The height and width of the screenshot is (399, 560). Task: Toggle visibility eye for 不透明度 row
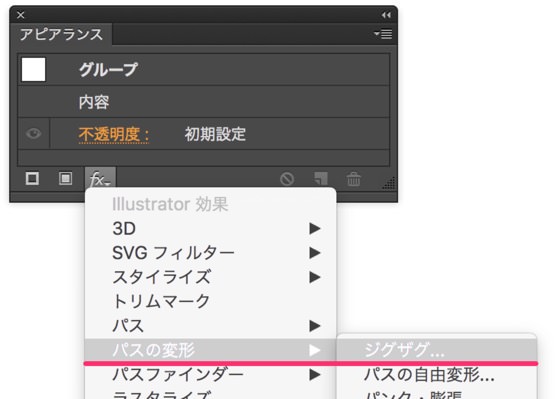(34, 134)
